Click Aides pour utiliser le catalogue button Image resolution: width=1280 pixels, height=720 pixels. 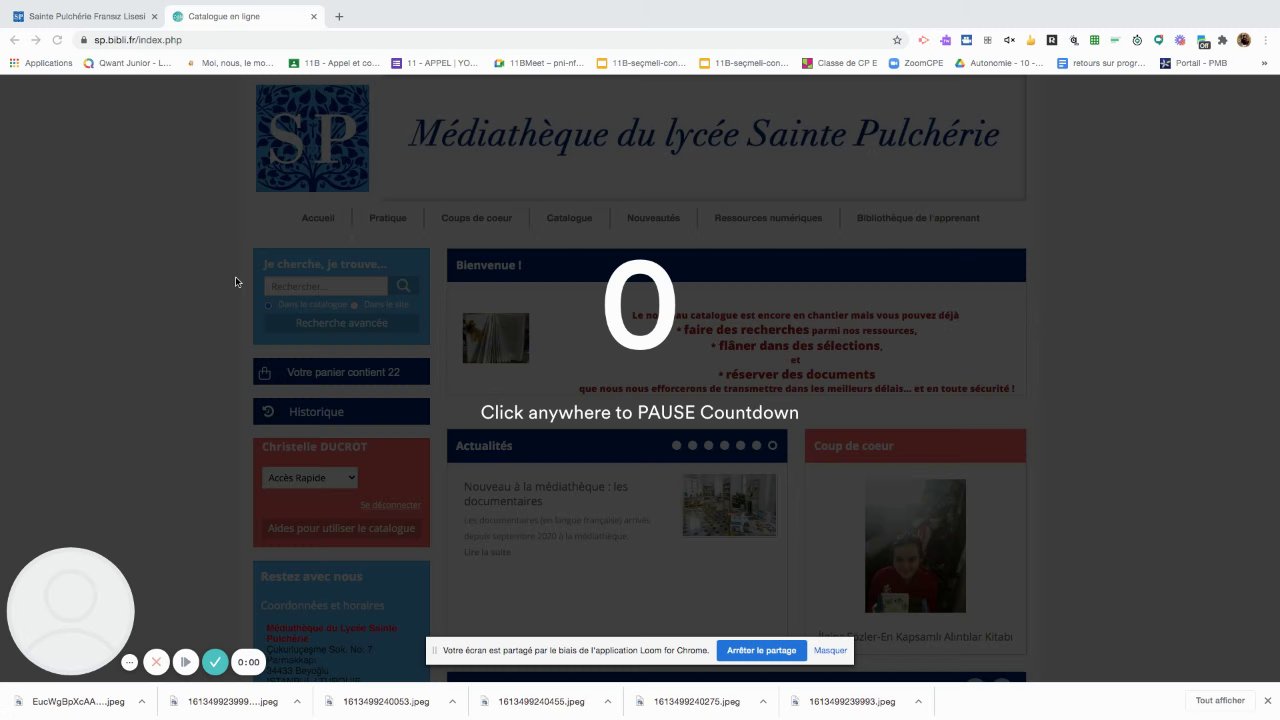[x=341, y=528]
